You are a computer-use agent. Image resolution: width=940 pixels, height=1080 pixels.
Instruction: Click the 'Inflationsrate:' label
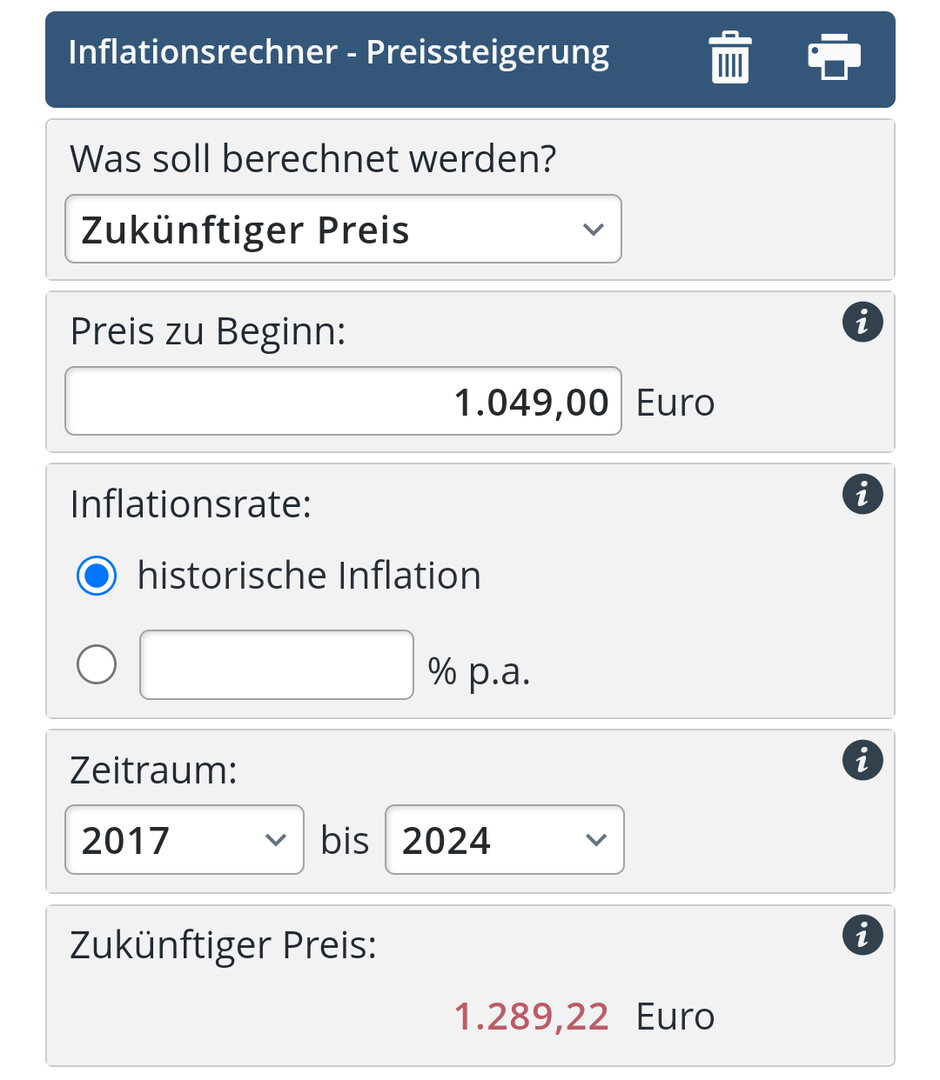(x=191, y=504)
